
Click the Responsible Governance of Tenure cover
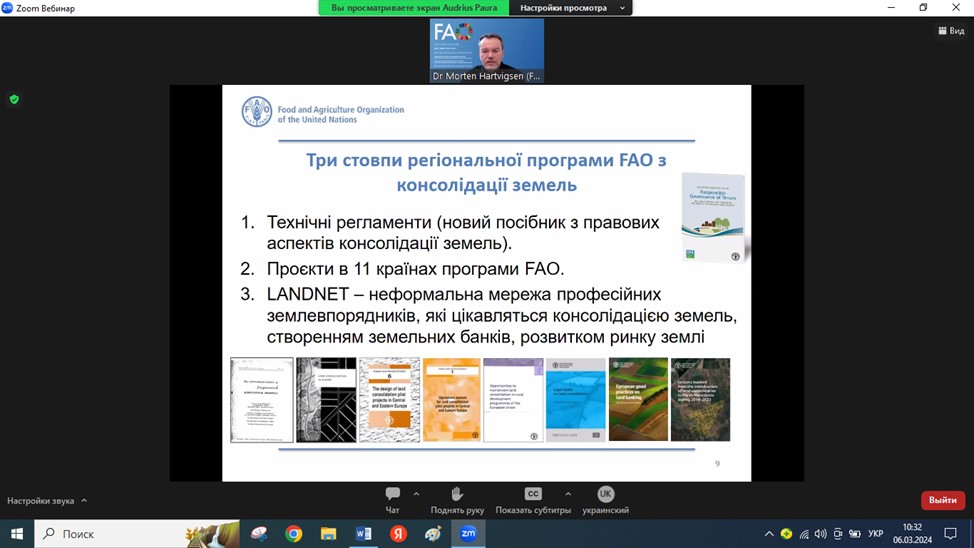pyautogui.click(x=712, y=217)
